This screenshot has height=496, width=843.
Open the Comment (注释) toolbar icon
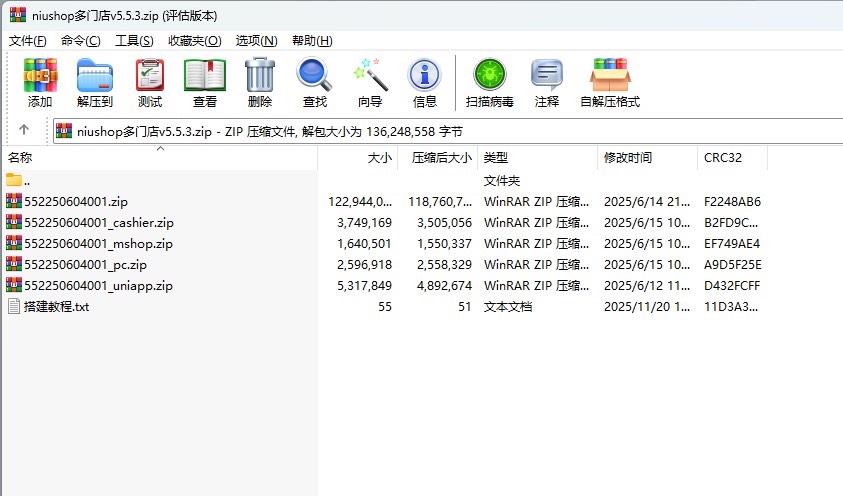tap(547, 82)
